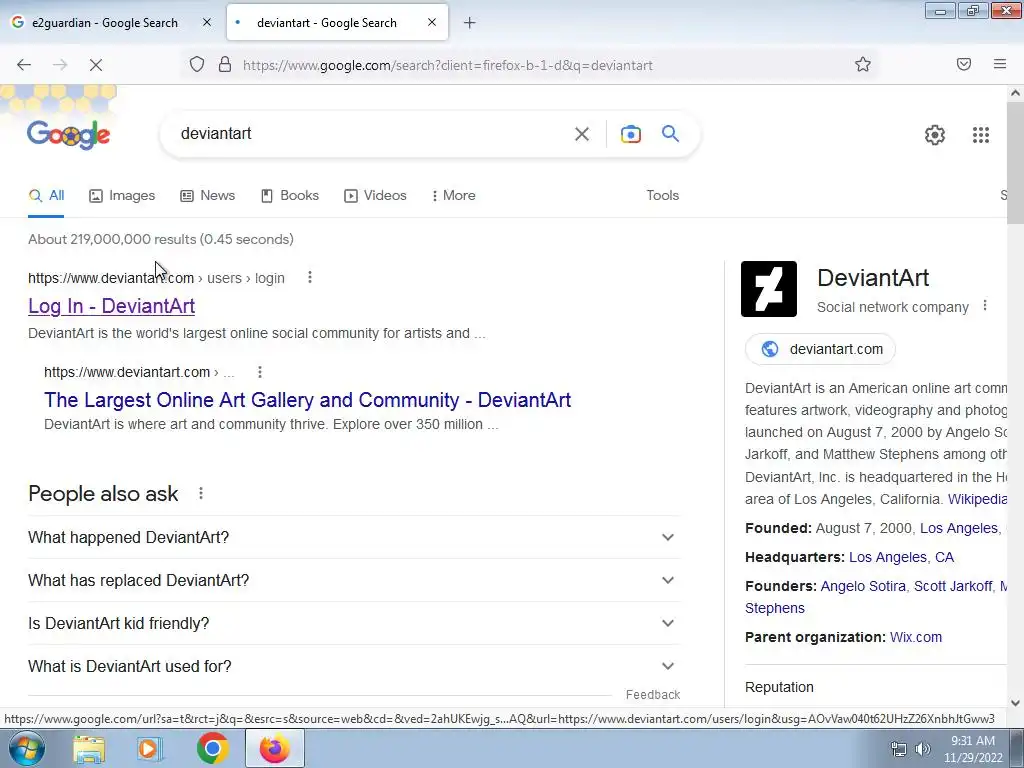Image resolution: width=1024 pixels, height=768 pixels.
Task: Expand 'What has replaced DeviantArt?' question
Action: pos(354,581)
